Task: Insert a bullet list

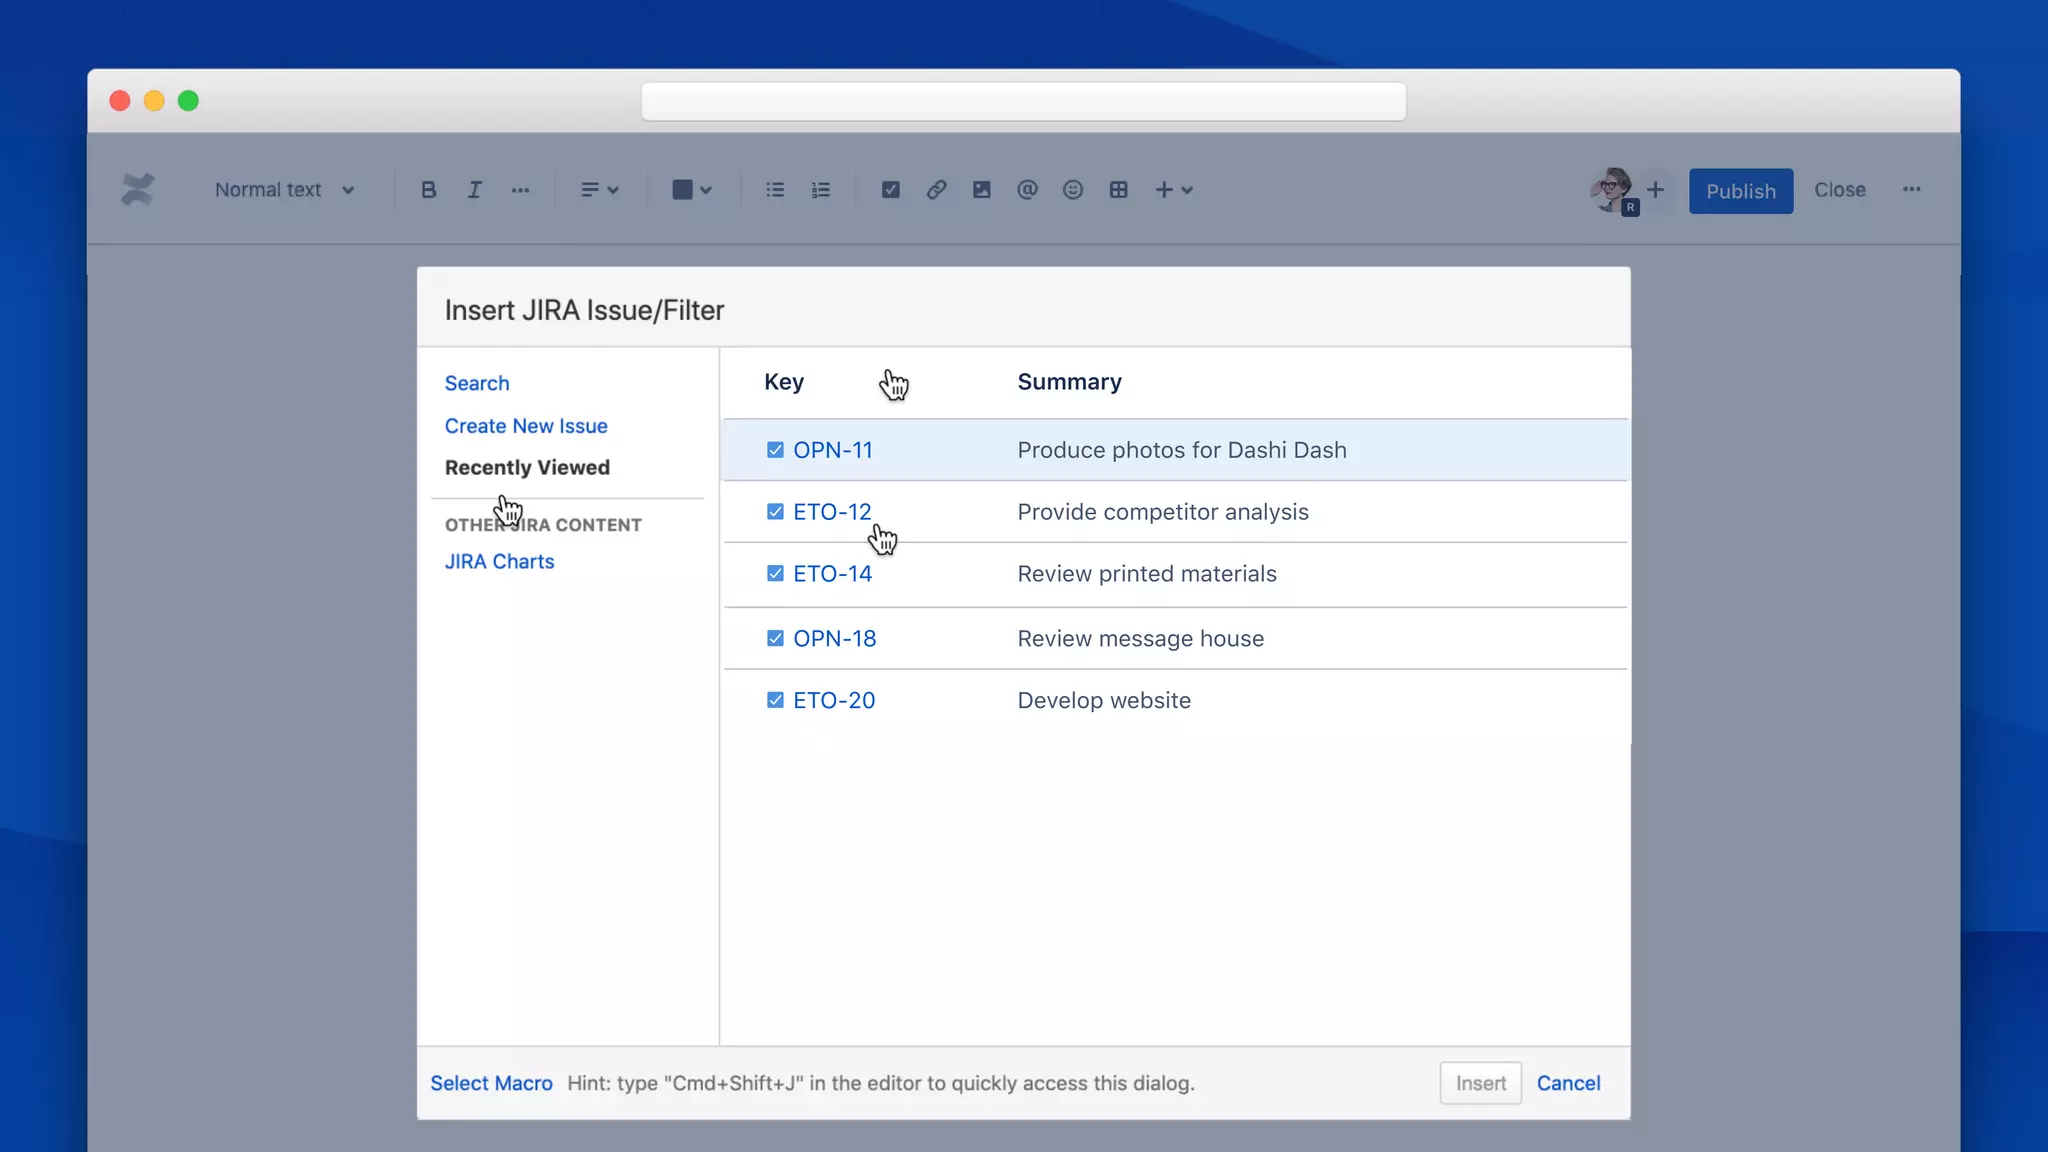Action: point(775,190)
